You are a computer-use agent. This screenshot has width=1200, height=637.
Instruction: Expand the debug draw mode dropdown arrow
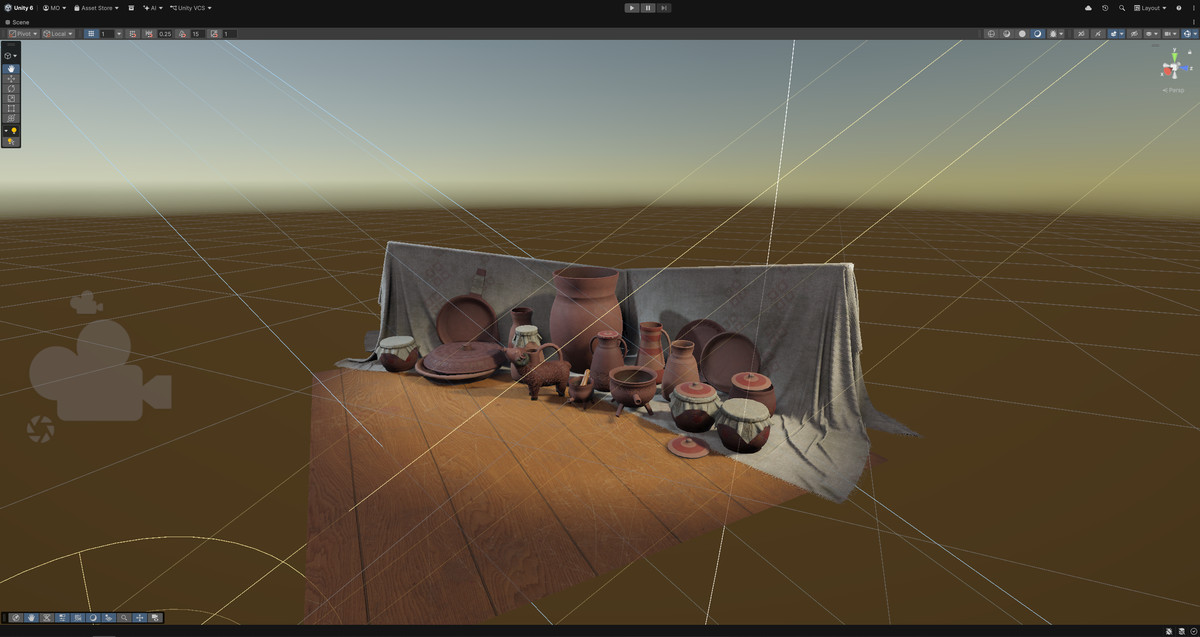(1061, 33)
